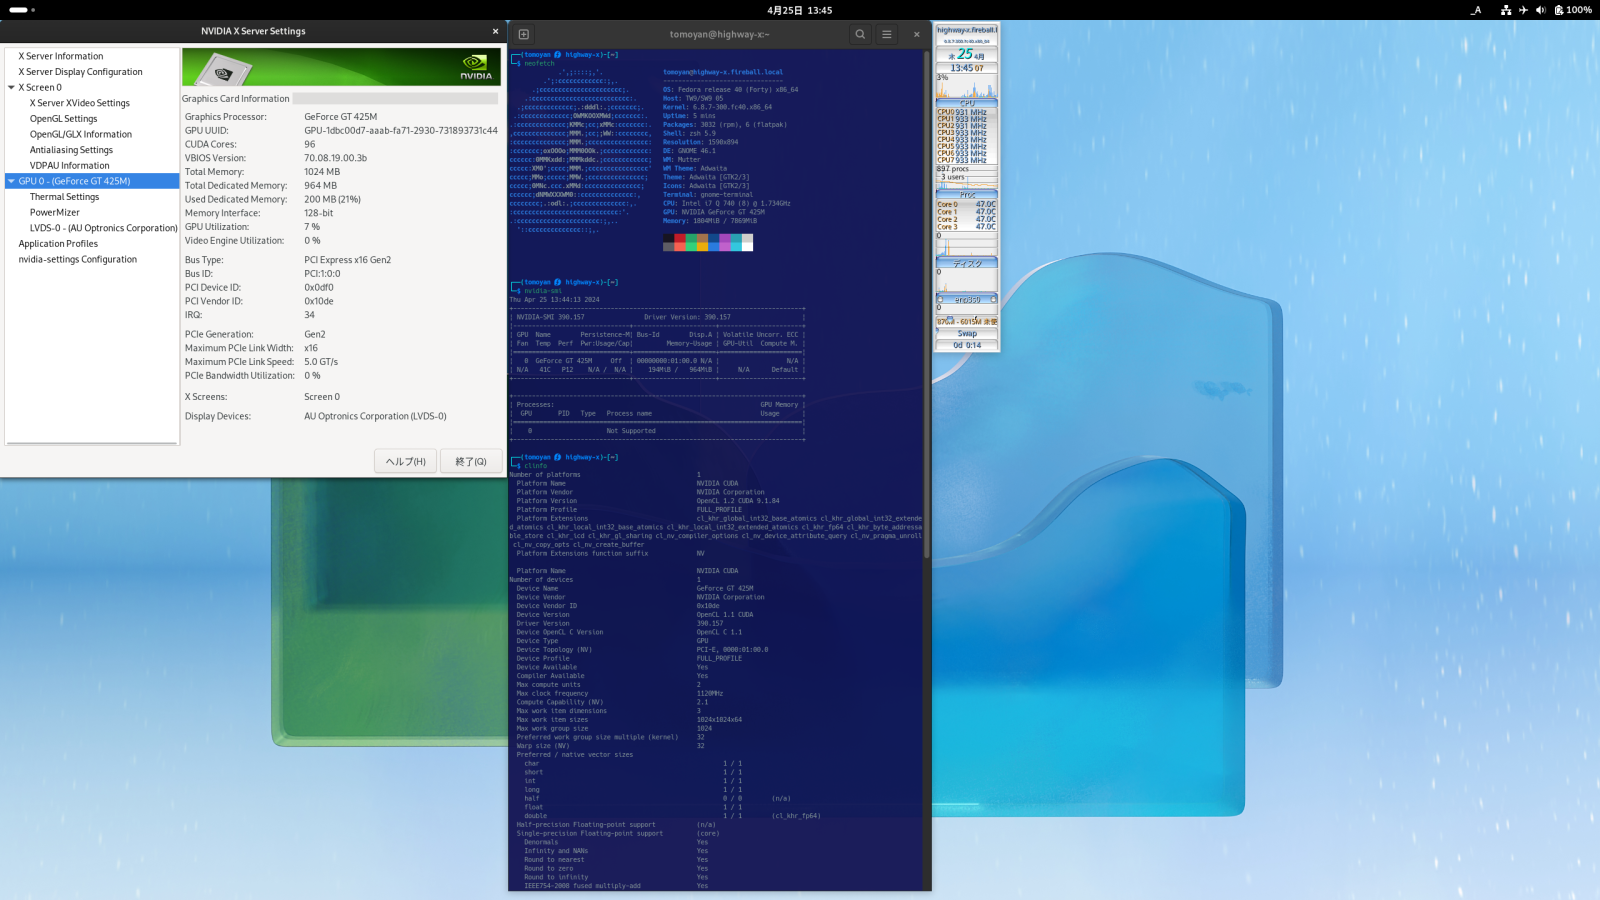Click the PCI Device ID 0x0df0
Screen dimensions: 1600x900
[319, 287]
